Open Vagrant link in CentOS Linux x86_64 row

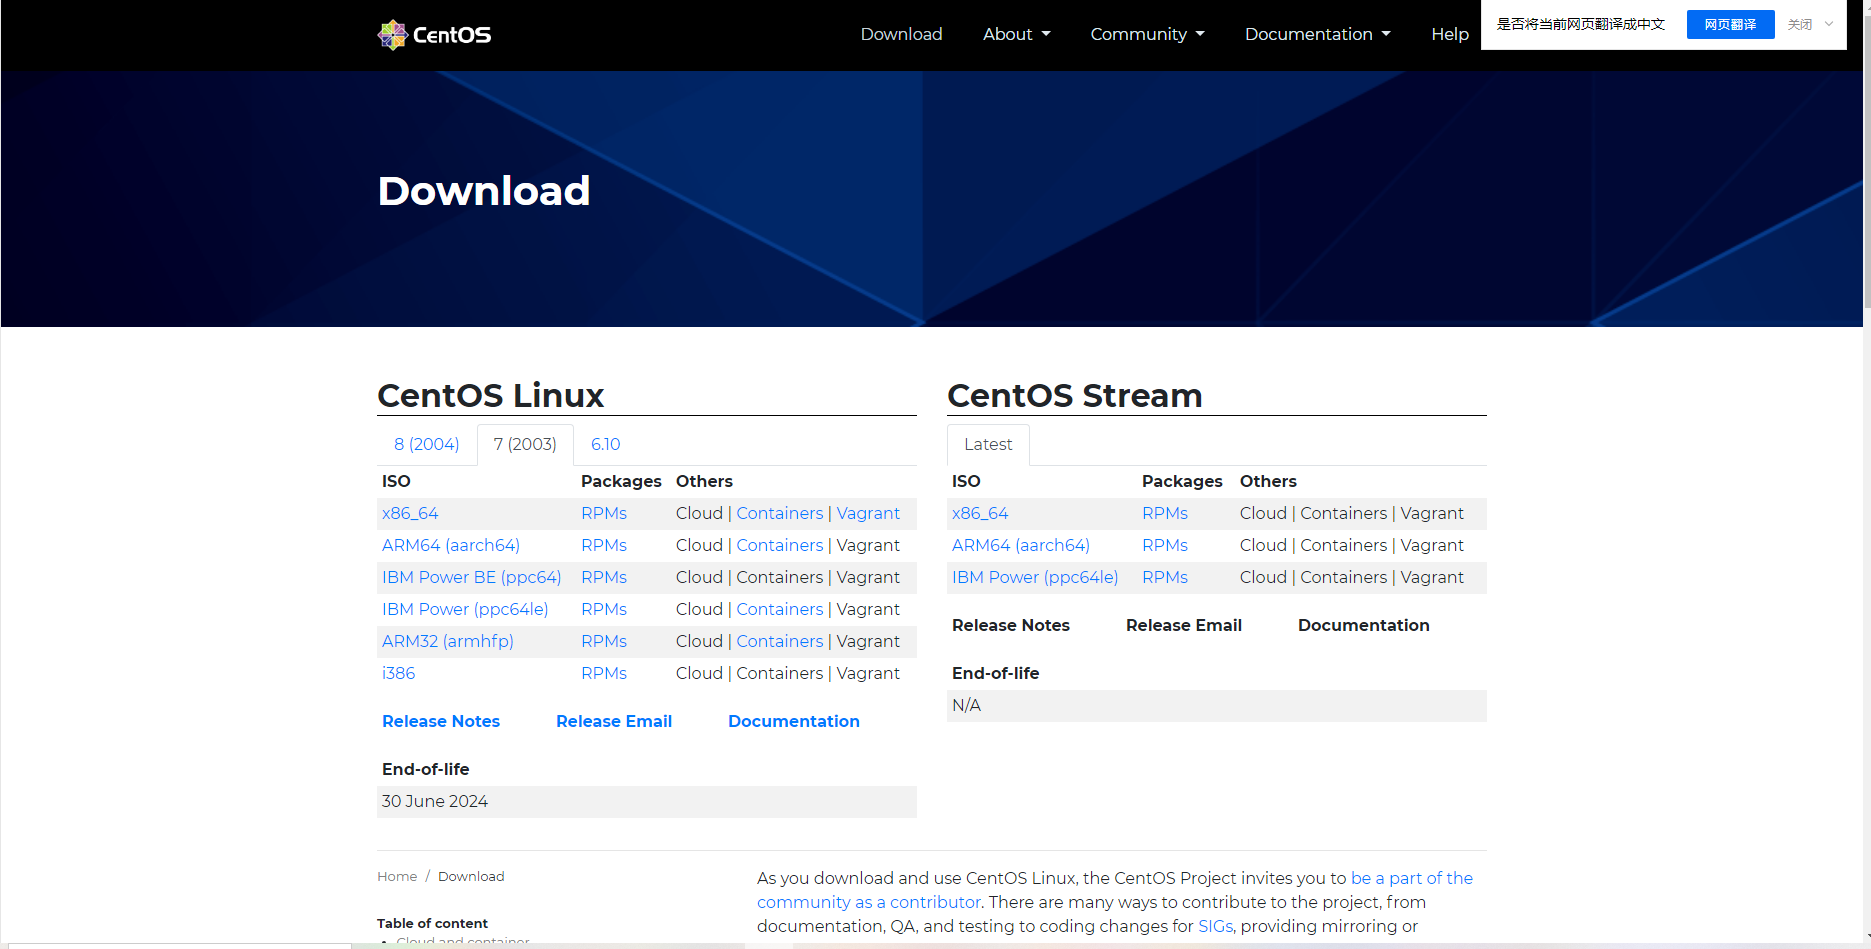(x=868, y=513)
